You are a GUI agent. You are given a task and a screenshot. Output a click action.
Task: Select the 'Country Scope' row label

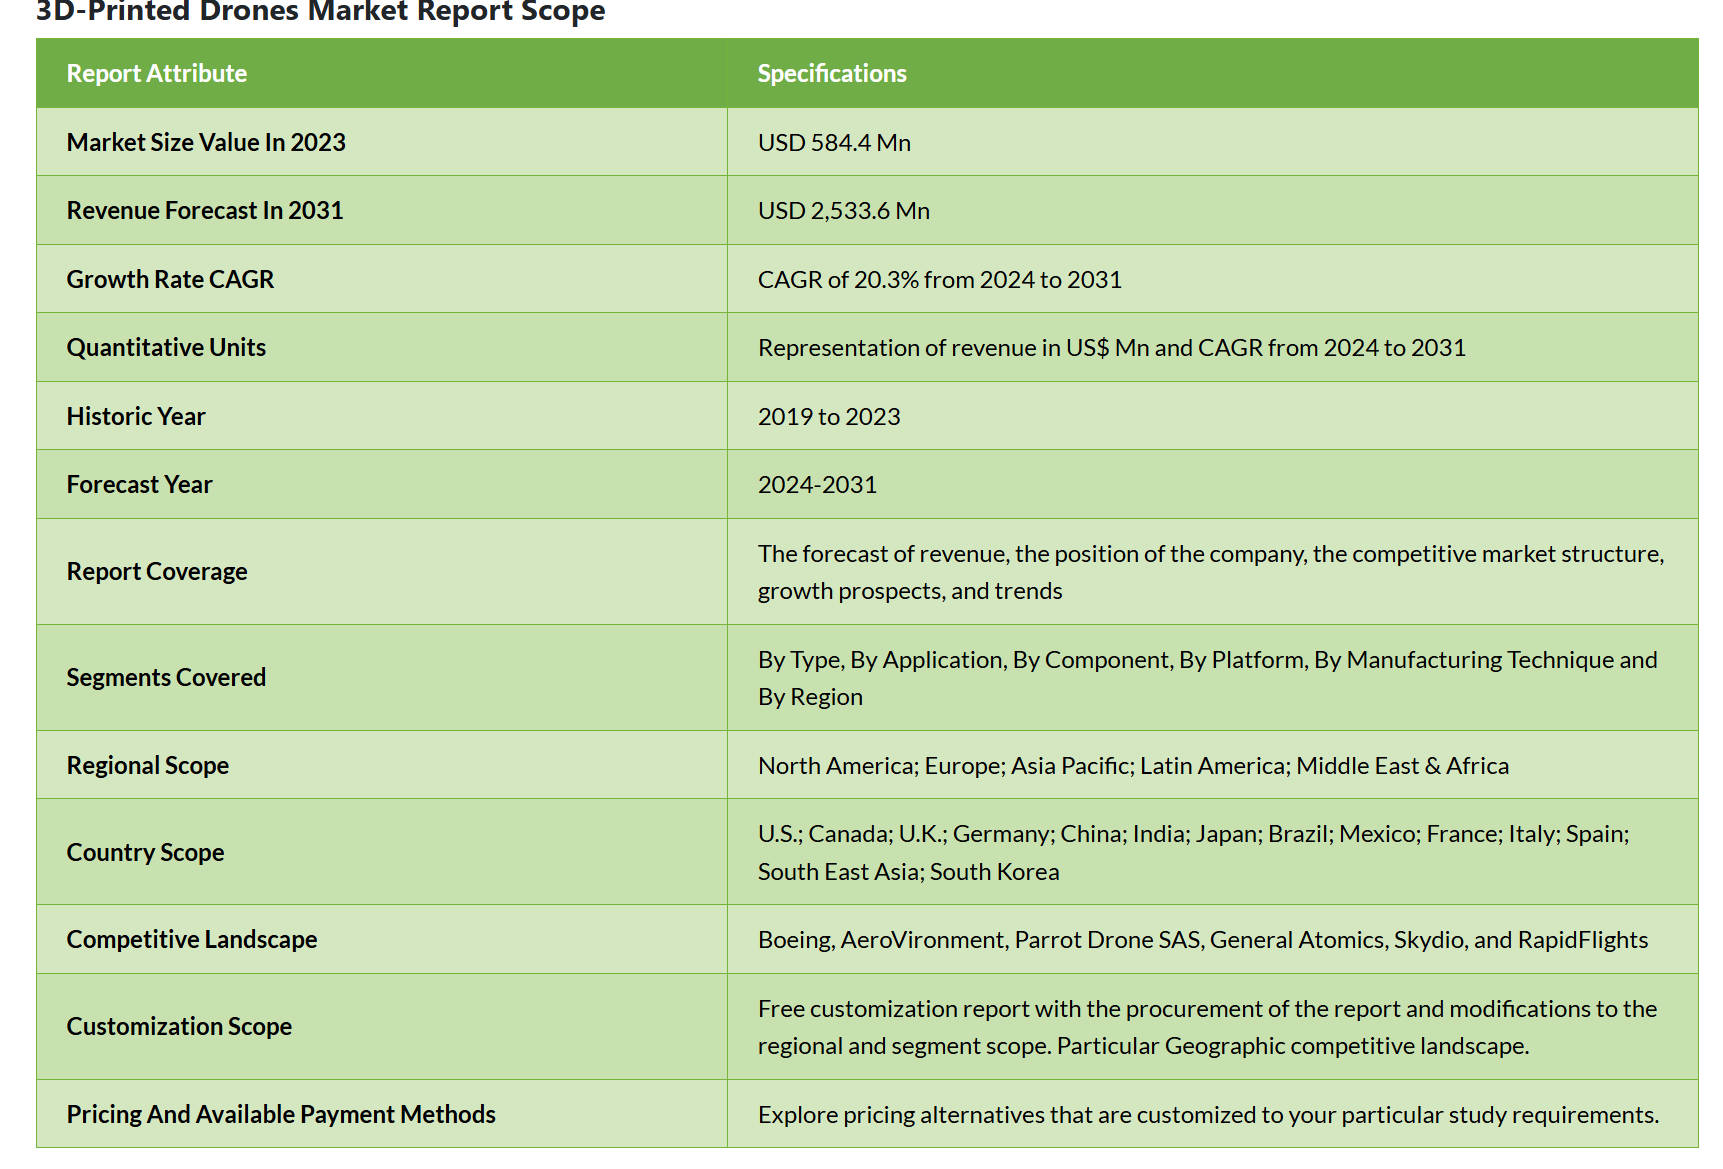(x=145, y=853)
